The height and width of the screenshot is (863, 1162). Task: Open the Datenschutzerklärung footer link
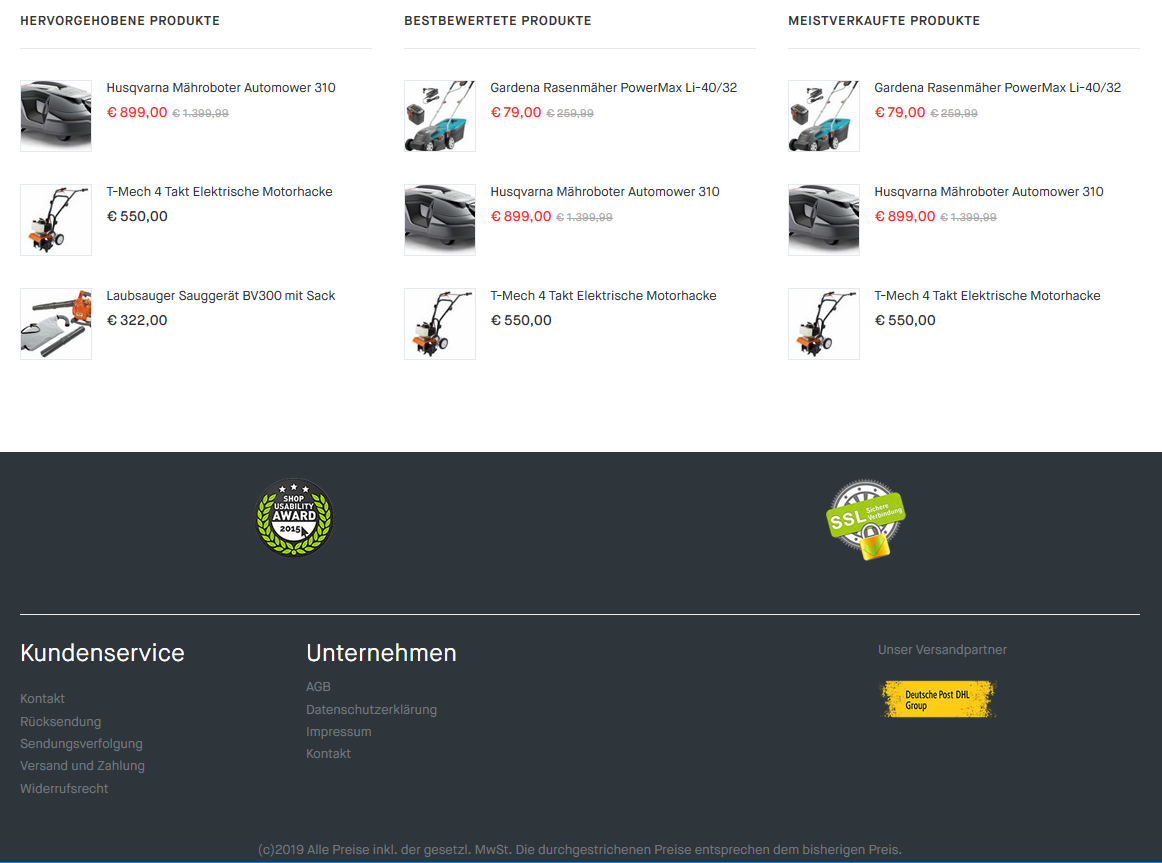pos(371,710)
